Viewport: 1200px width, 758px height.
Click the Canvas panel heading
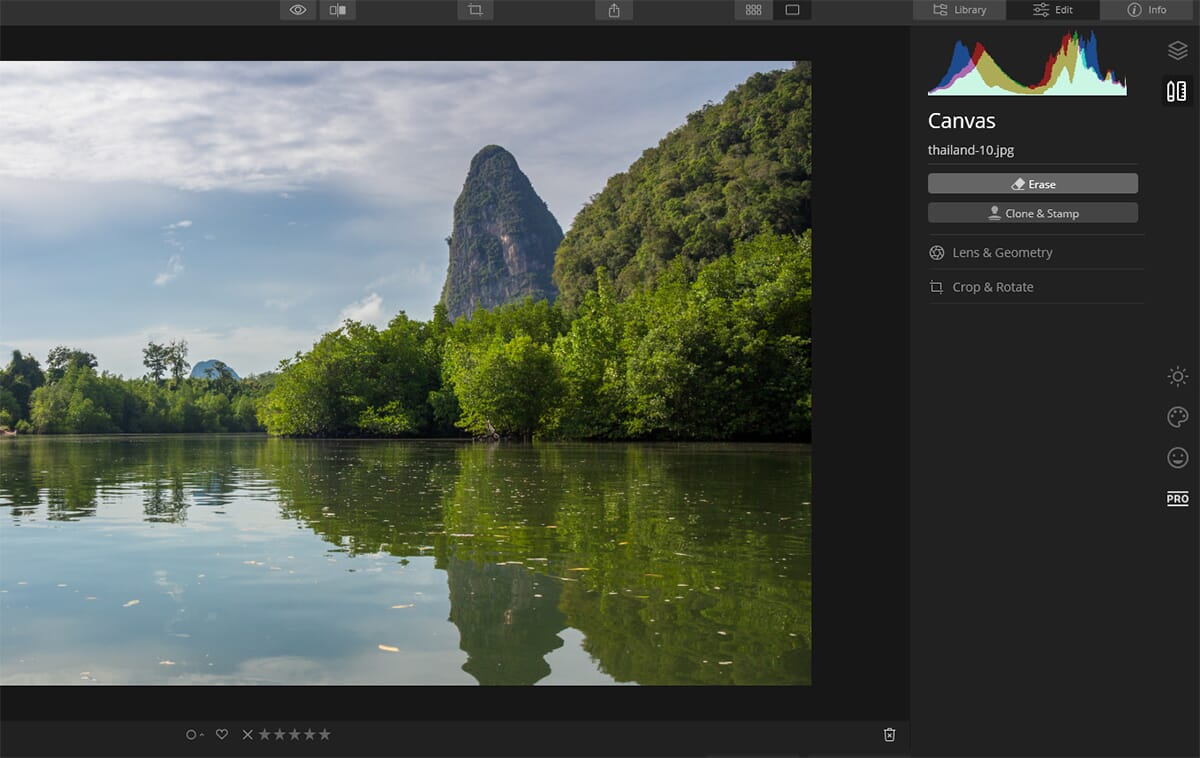click(x=962, y=121)
